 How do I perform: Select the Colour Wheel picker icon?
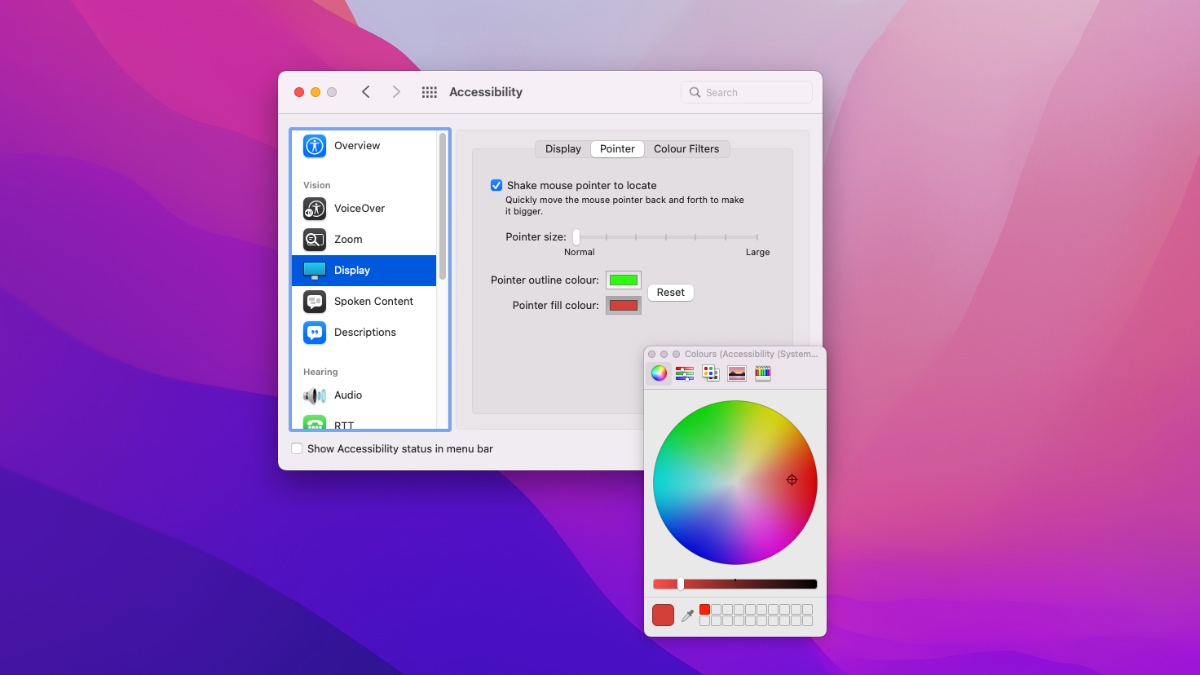(659, 372)
